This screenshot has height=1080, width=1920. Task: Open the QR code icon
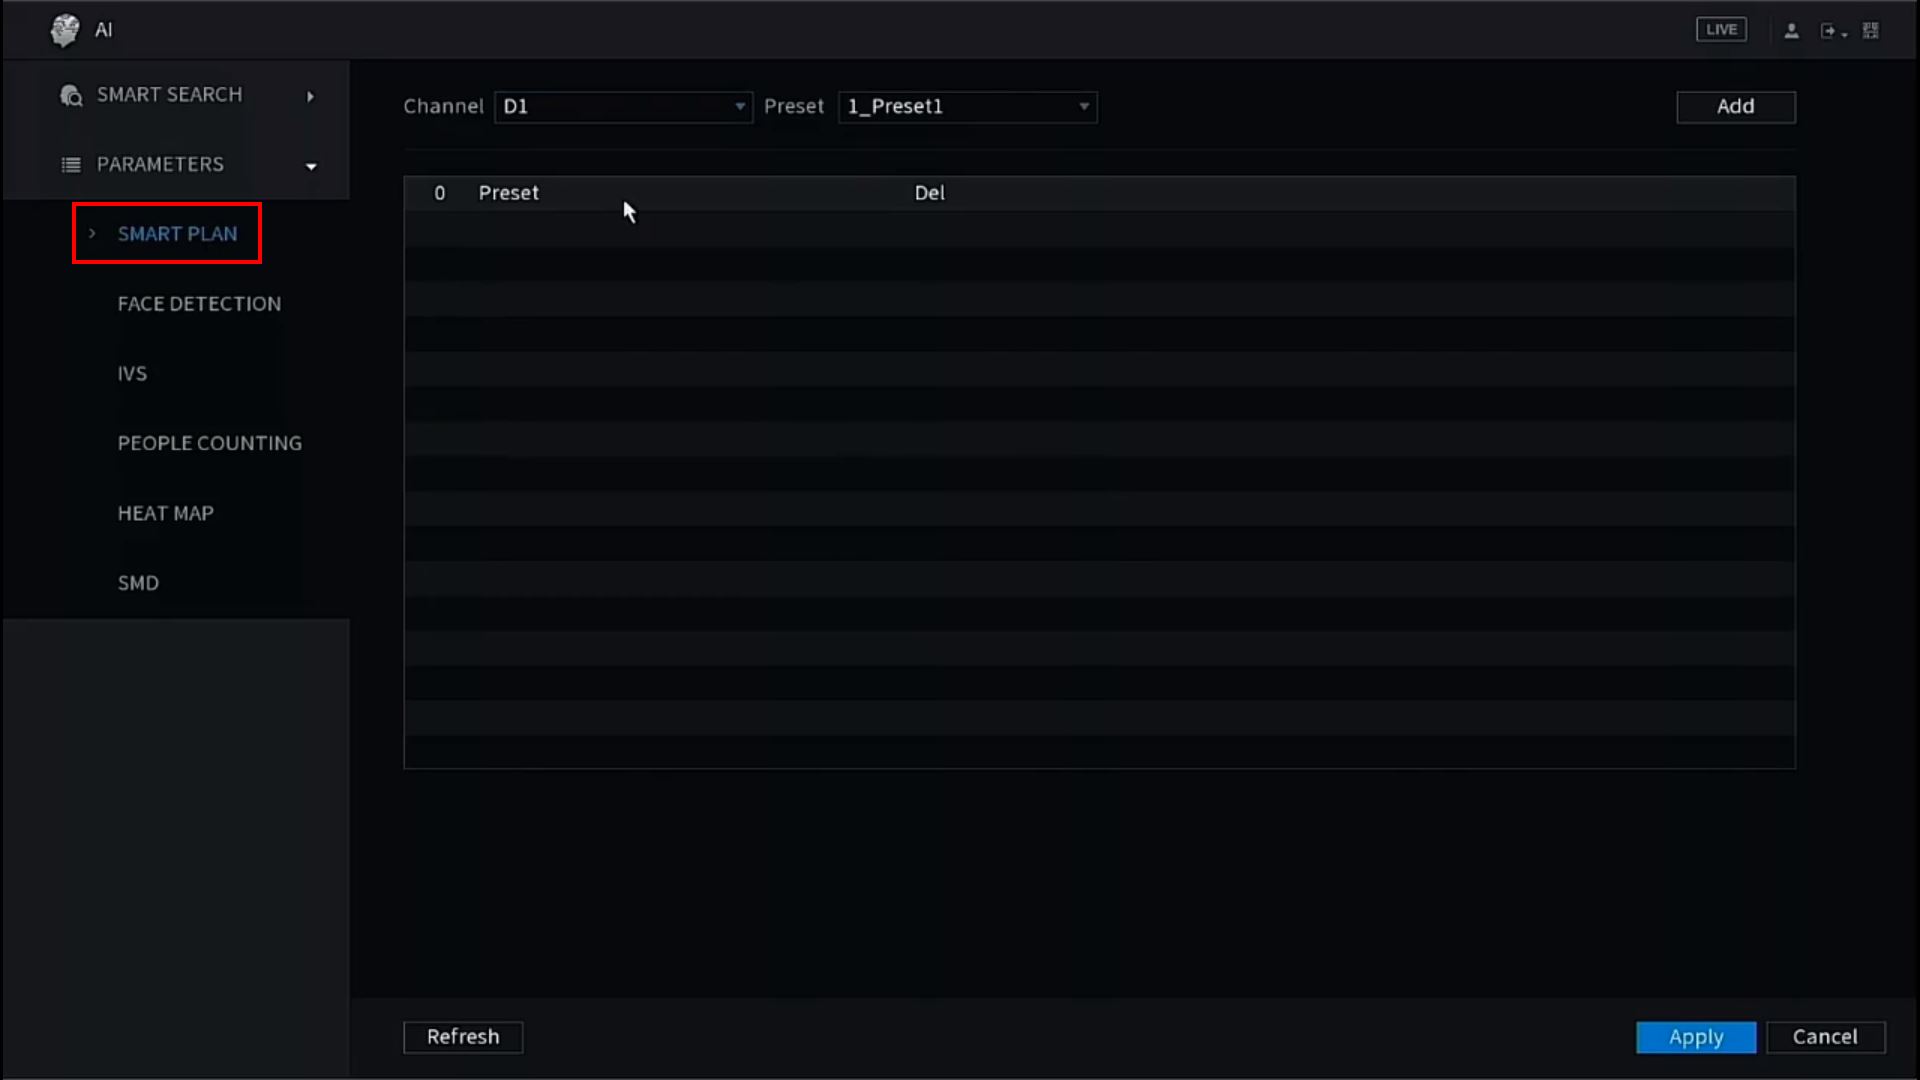1870,31
